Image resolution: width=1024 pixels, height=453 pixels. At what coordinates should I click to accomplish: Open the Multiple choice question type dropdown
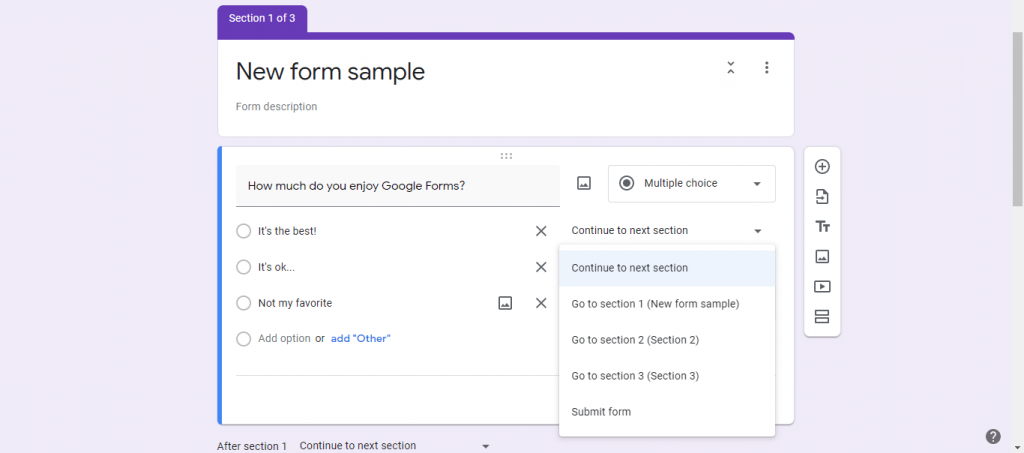coord(691,183)
